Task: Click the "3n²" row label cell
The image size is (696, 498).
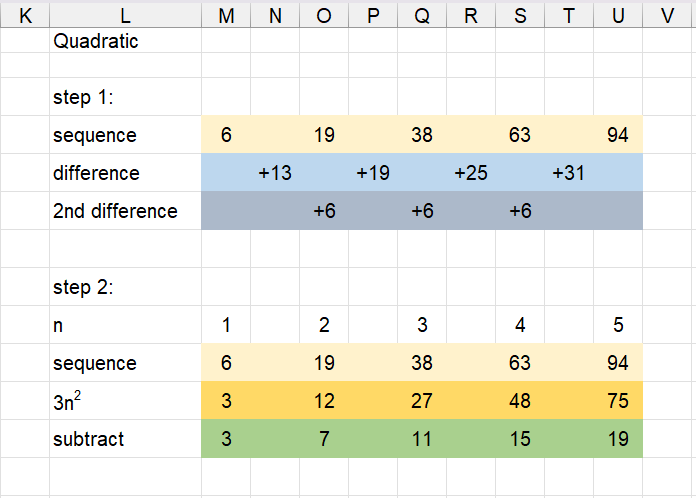Action: [125, 401]
